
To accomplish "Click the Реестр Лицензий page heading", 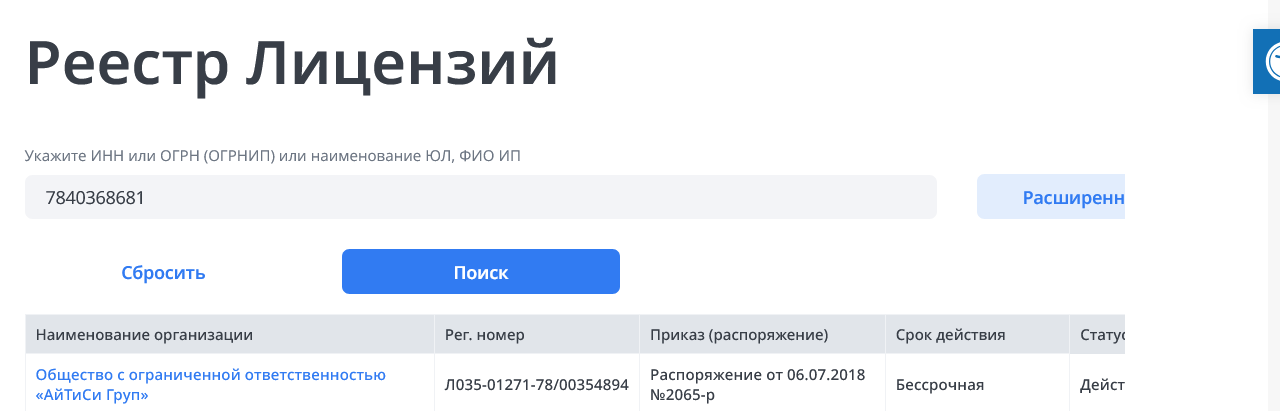I will (x=292, y=64).
